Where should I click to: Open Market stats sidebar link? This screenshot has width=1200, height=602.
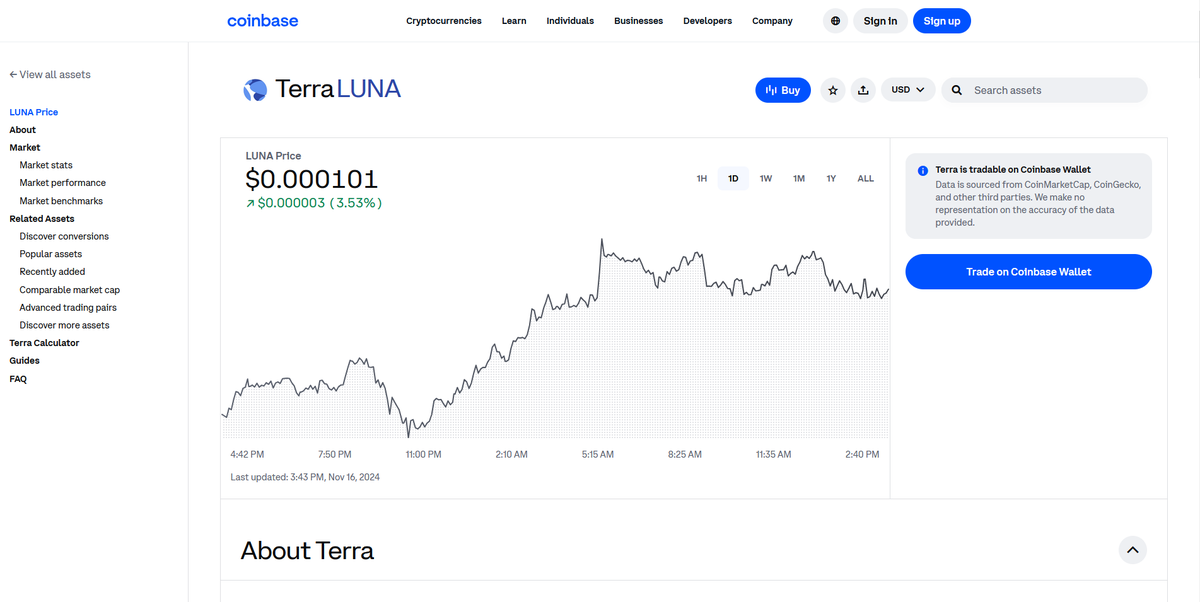(46, 165)
